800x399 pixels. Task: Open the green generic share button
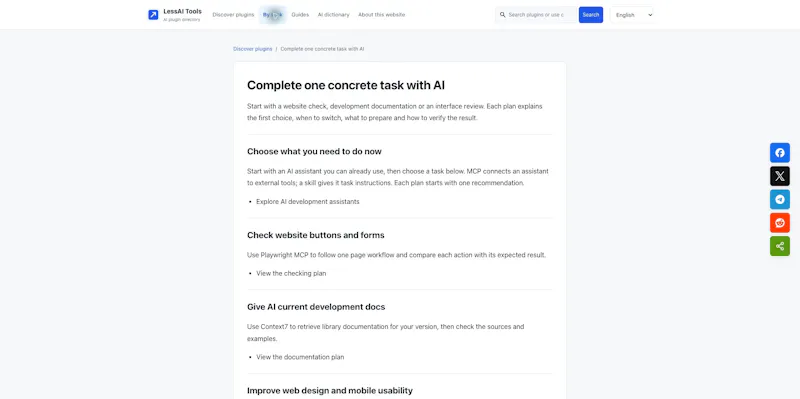tap(780, 246)
